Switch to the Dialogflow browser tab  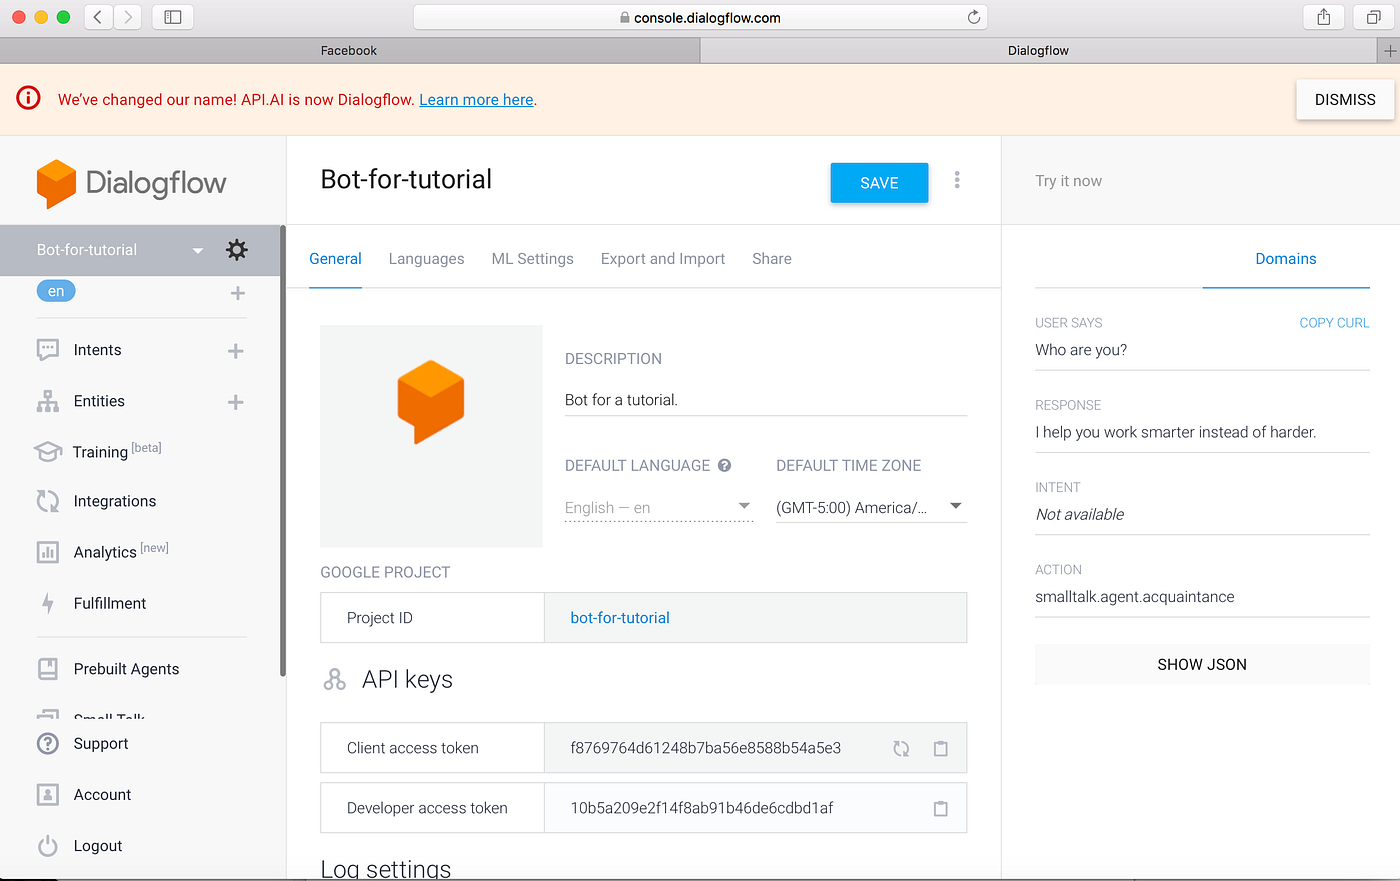(x=1038, y=51)
